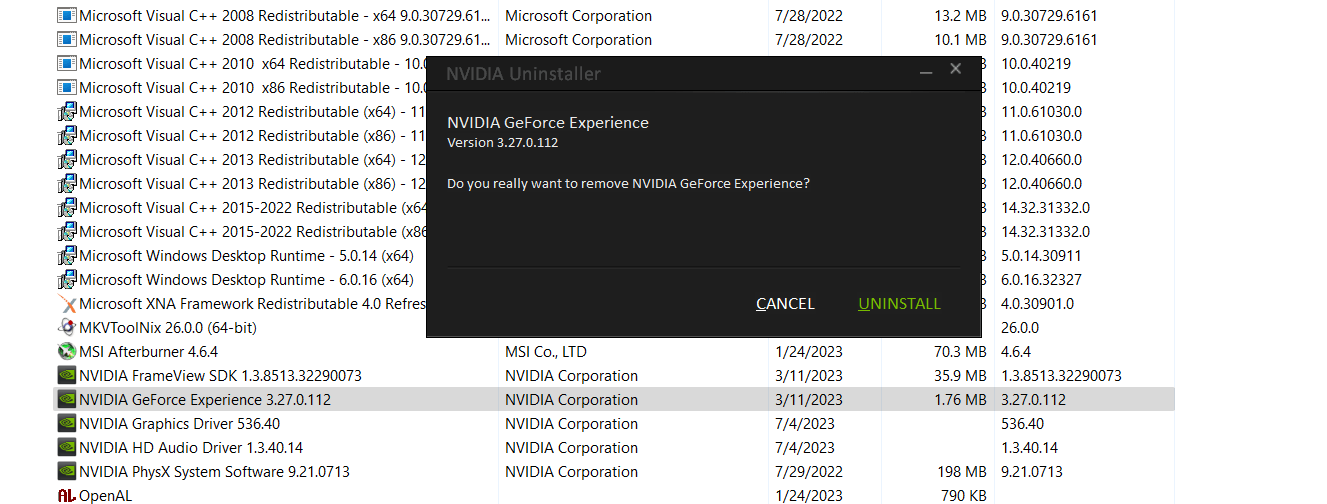Select MSI Afterburner 4.6.4 entry

148,352
